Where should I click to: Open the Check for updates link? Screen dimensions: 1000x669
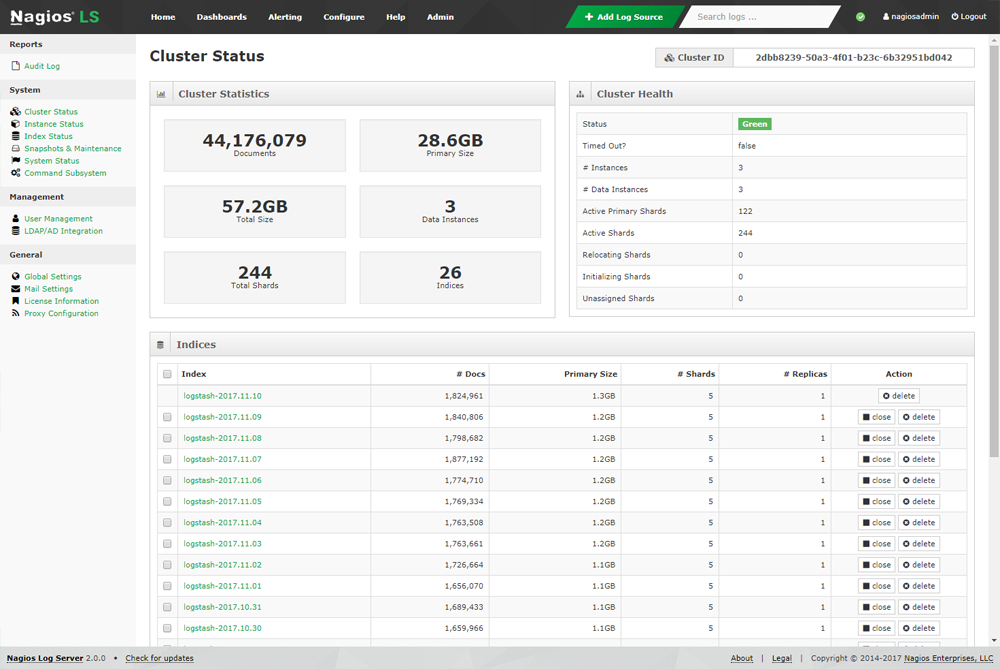[159, 658]
